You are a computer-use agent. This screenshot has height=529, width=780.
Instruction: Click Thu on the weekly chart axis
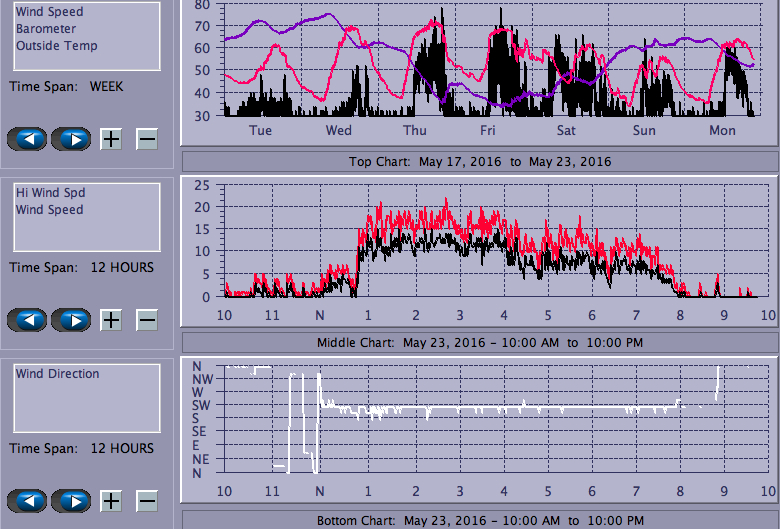tap(415, 131)
